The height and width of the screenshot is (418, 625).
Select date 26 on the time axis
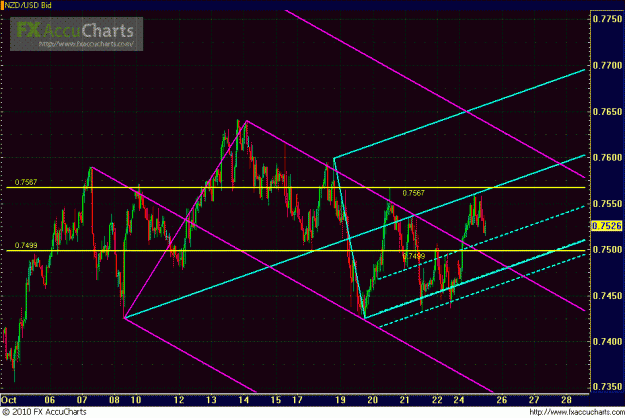[502, 400]
